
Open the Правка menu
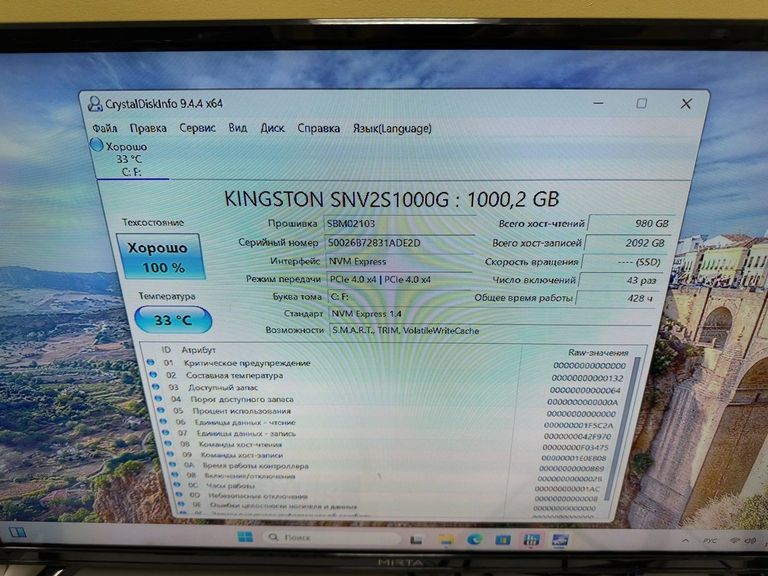(x=148, y=128)
